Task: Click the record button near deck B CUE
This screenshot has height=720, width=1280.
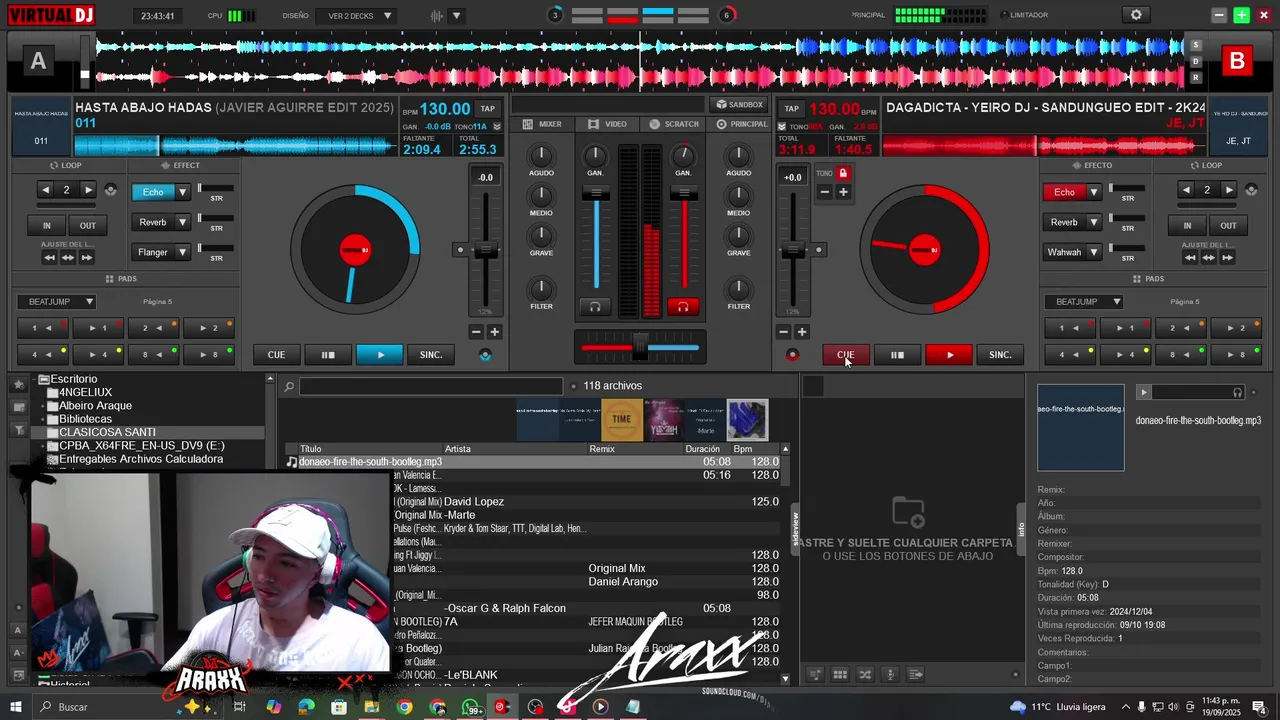Action: 792,355
